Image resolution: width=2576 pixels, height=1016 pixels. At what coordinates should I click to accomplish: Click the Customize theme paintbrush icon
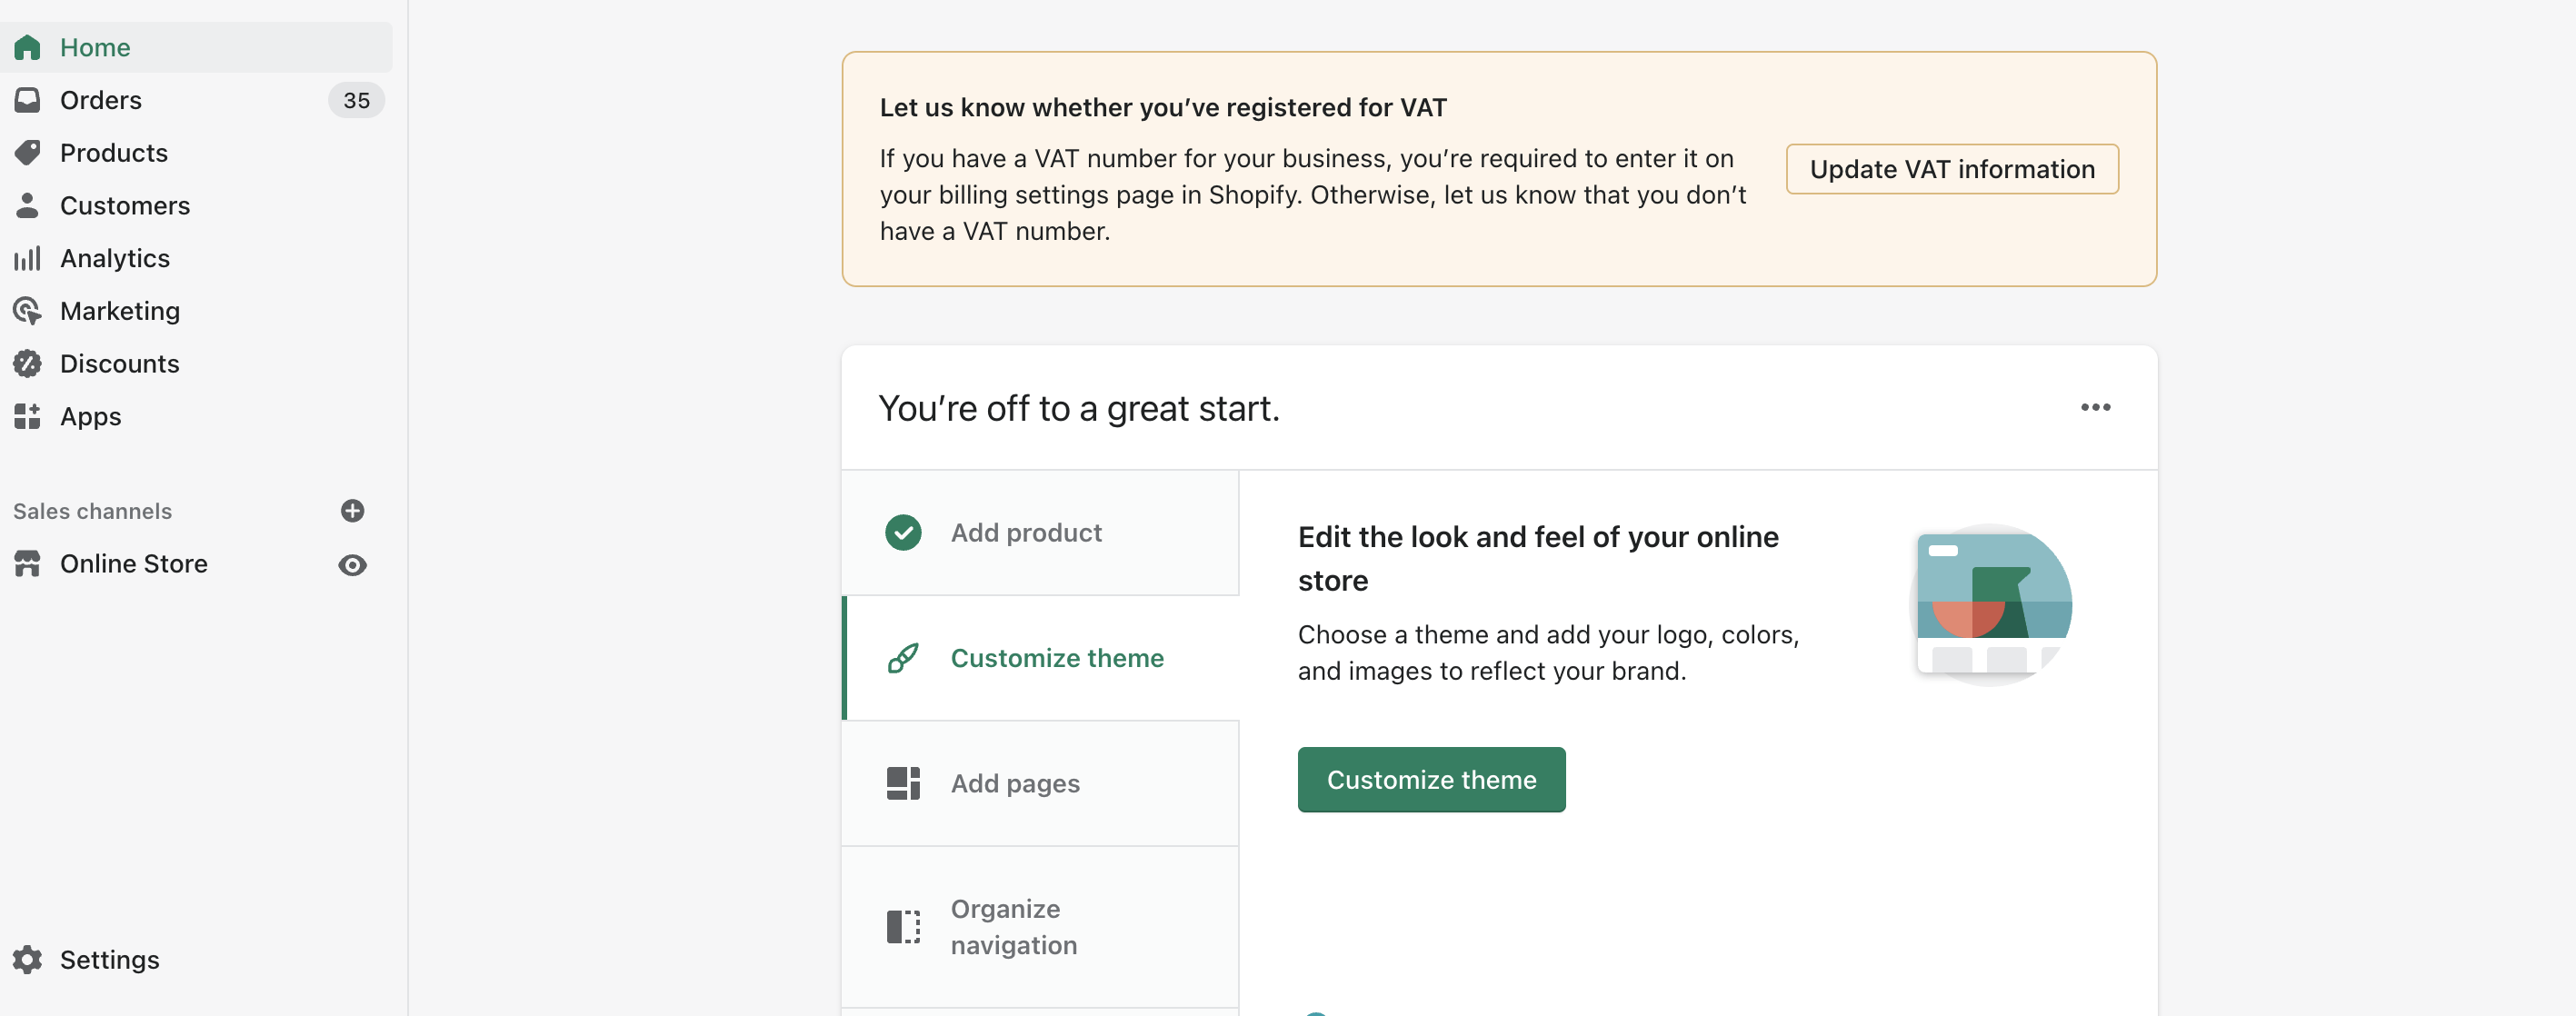point(903,658)
